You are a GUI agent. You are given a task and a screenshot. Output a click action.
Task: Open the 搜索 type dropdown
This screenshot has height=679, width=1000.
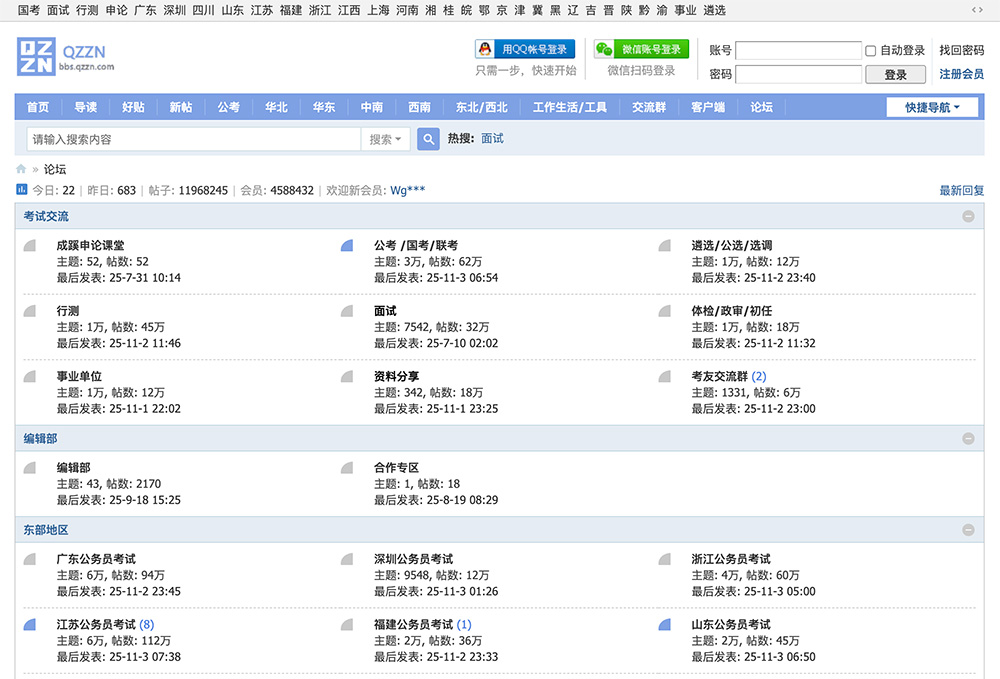(385, 139)
